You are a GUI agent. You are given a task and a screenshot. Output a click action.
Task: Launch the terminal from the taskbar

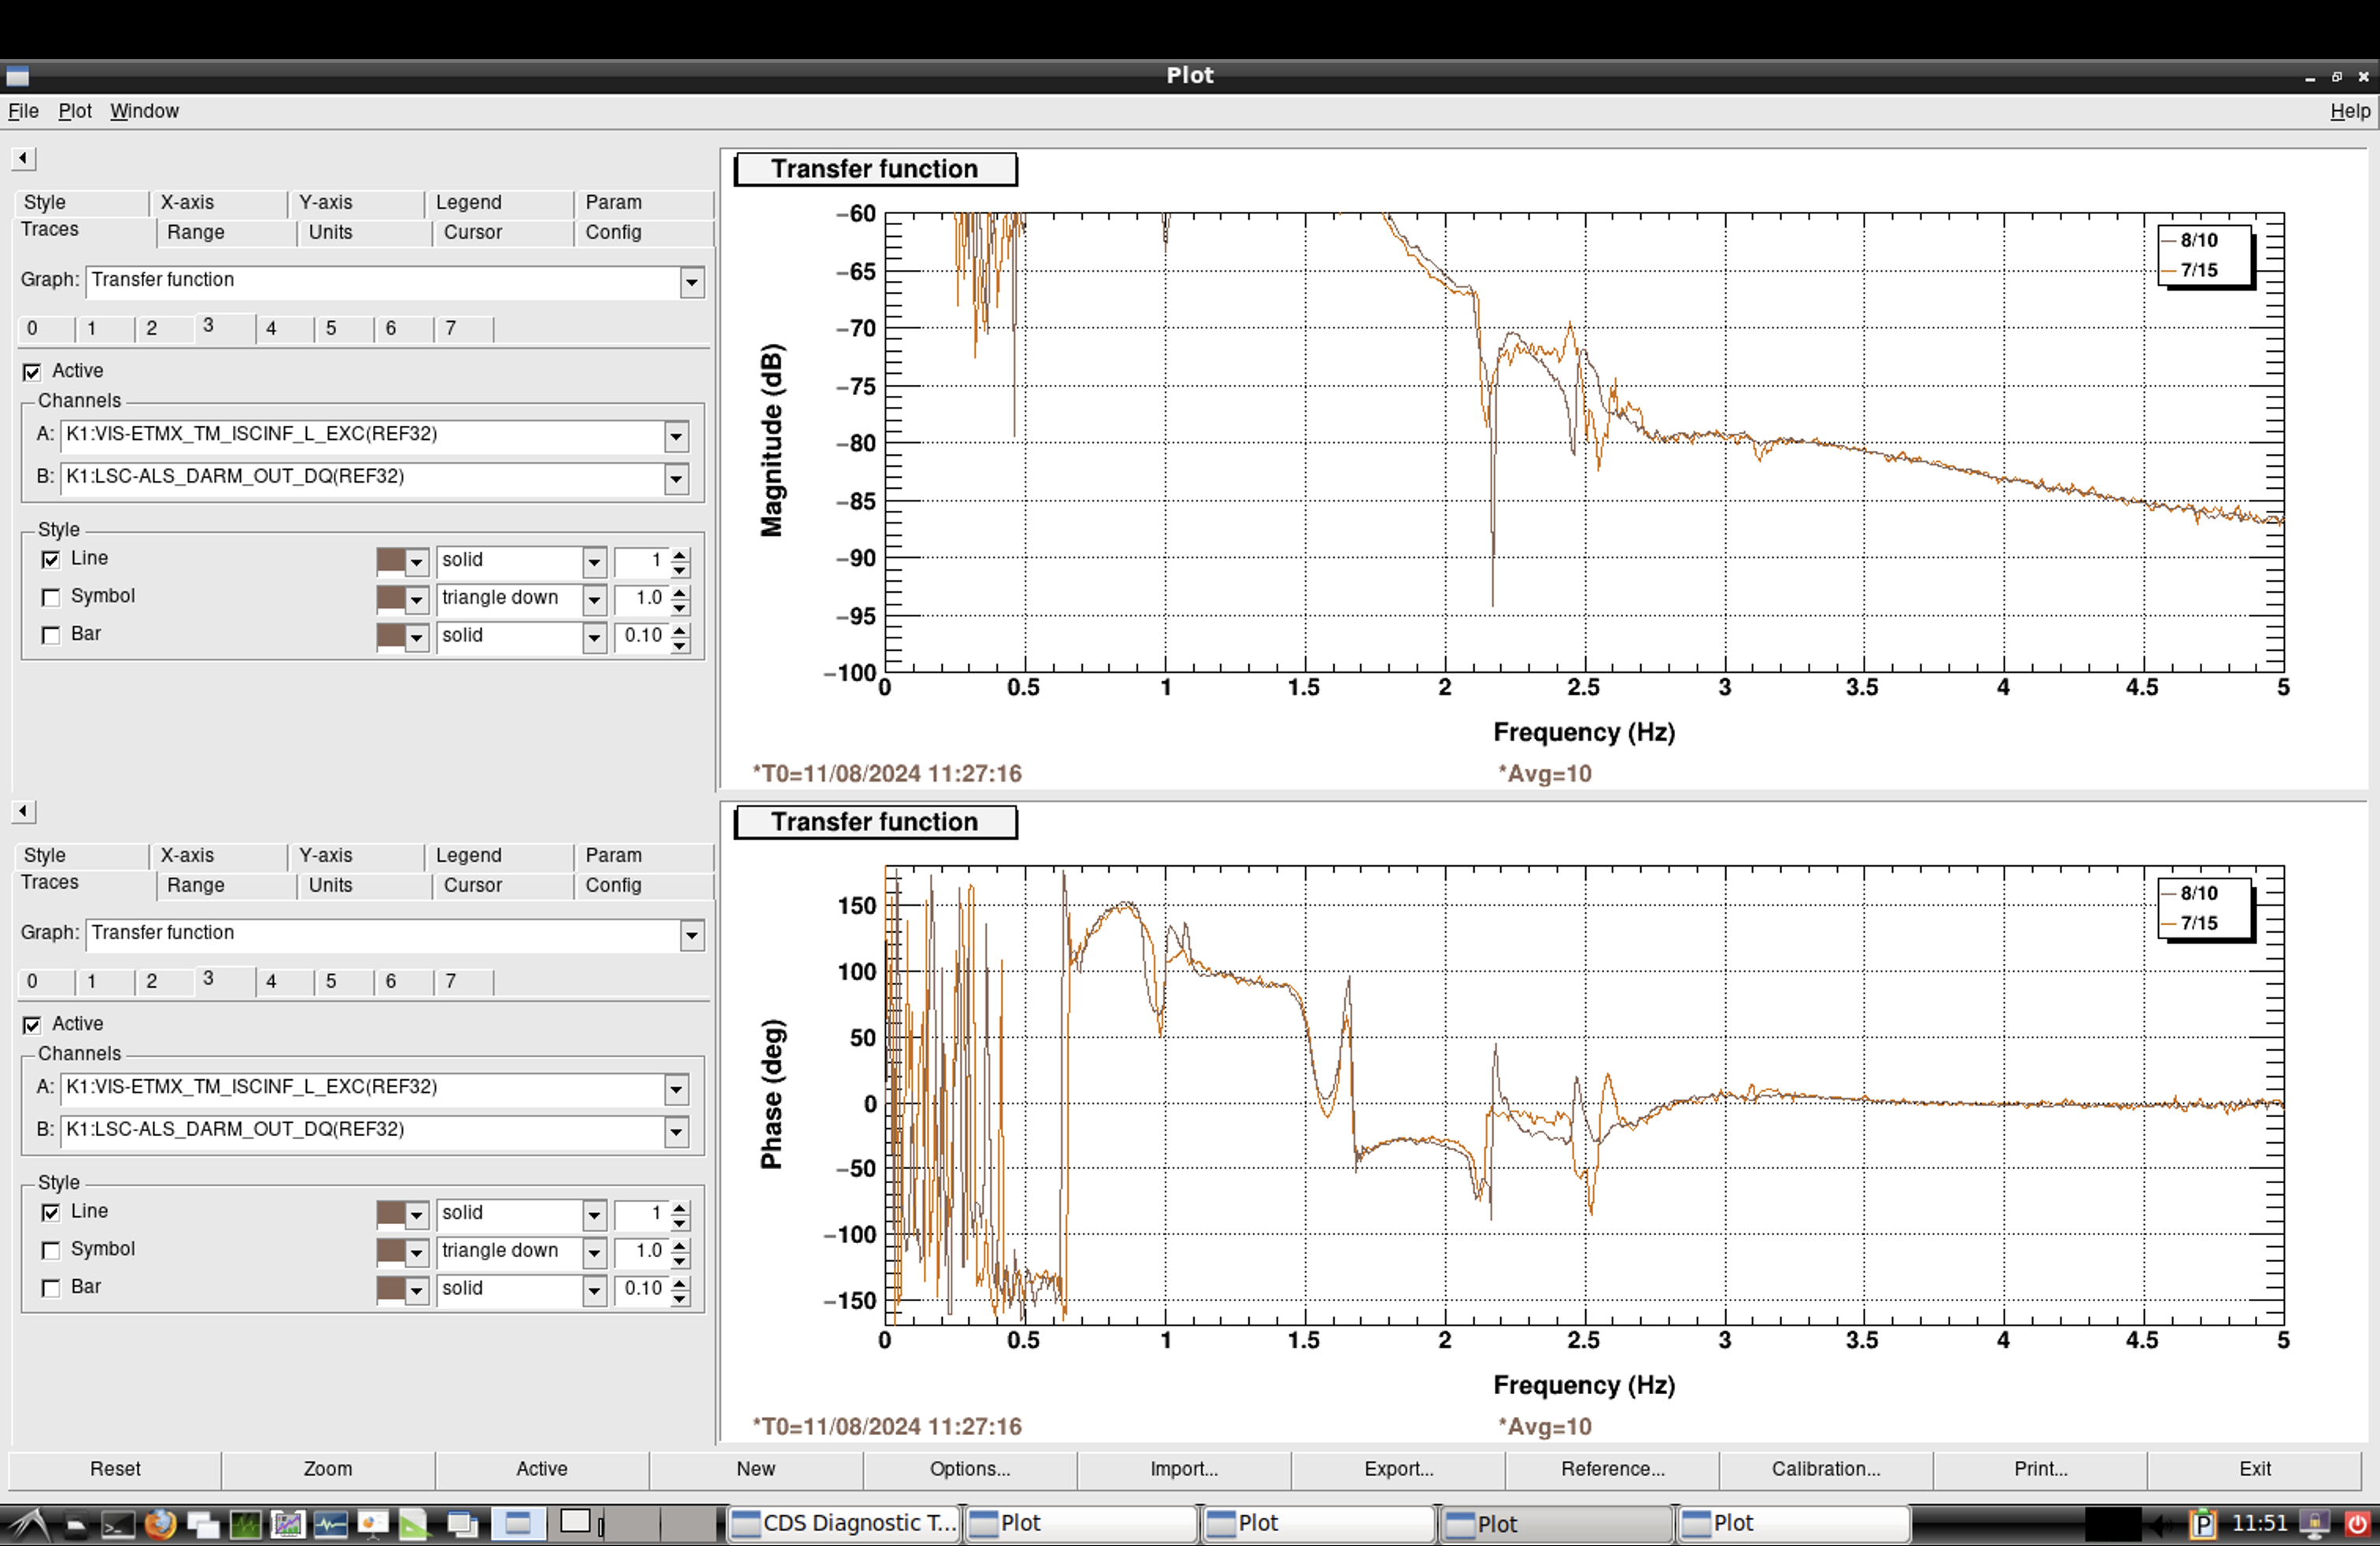(x=118, y=1524)
